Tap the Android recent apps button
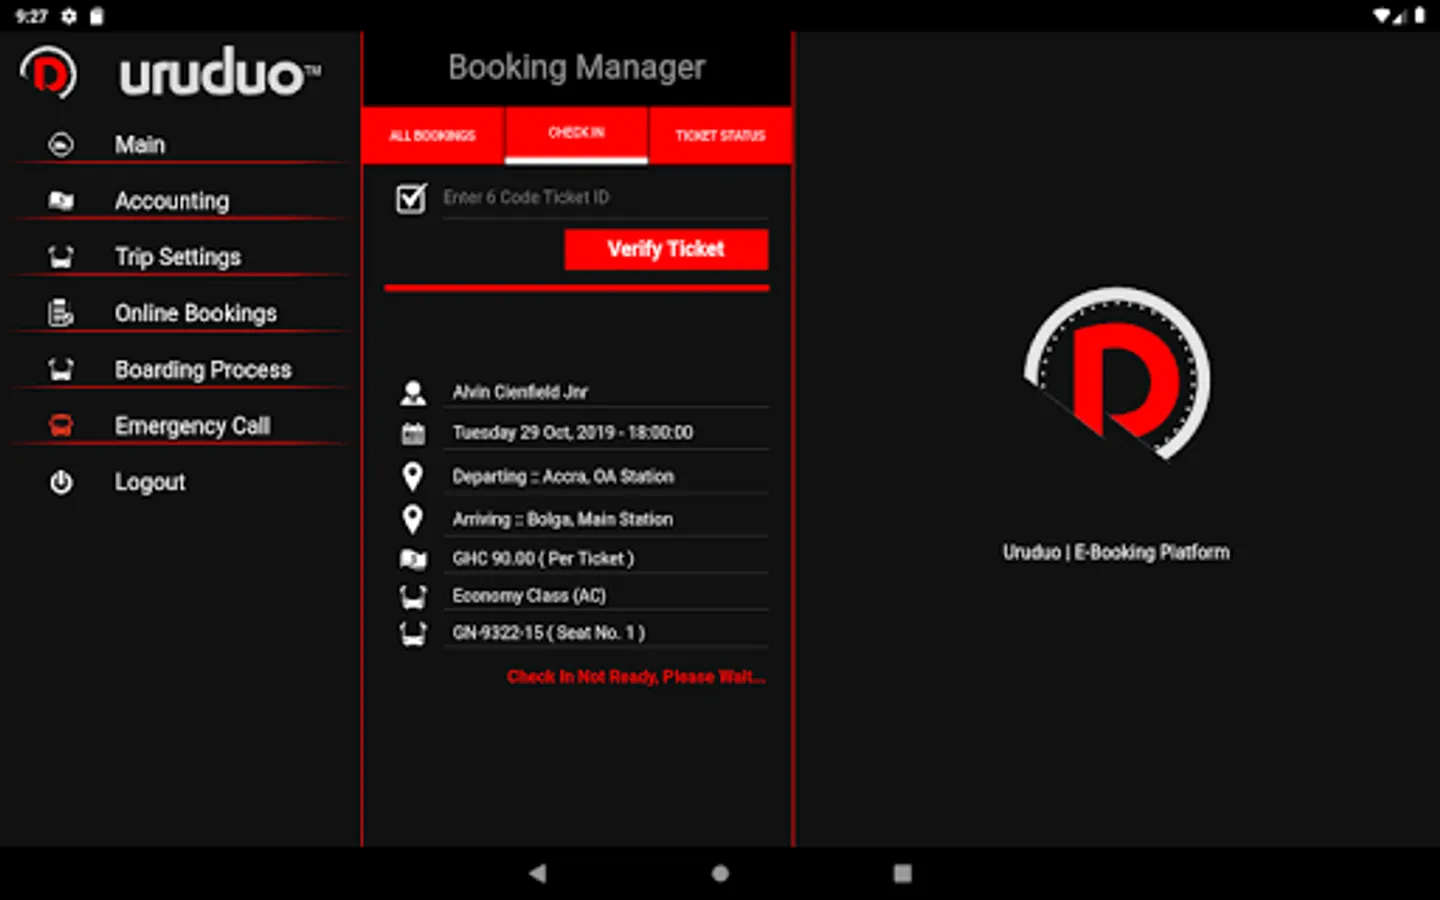Viewport: 1440px width, 900px height. pos(902,873)
